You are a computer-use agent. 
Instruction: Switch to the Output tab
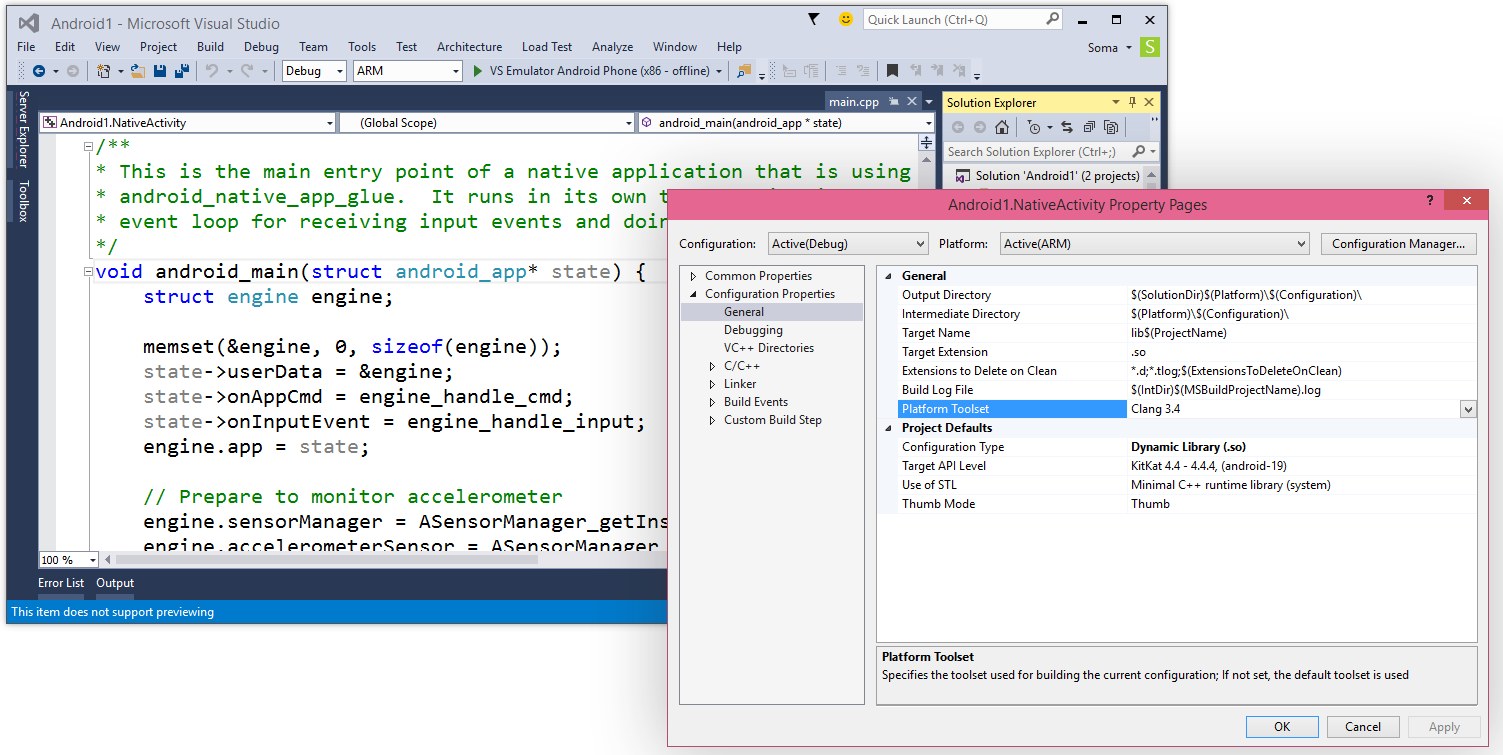[115, 583]
